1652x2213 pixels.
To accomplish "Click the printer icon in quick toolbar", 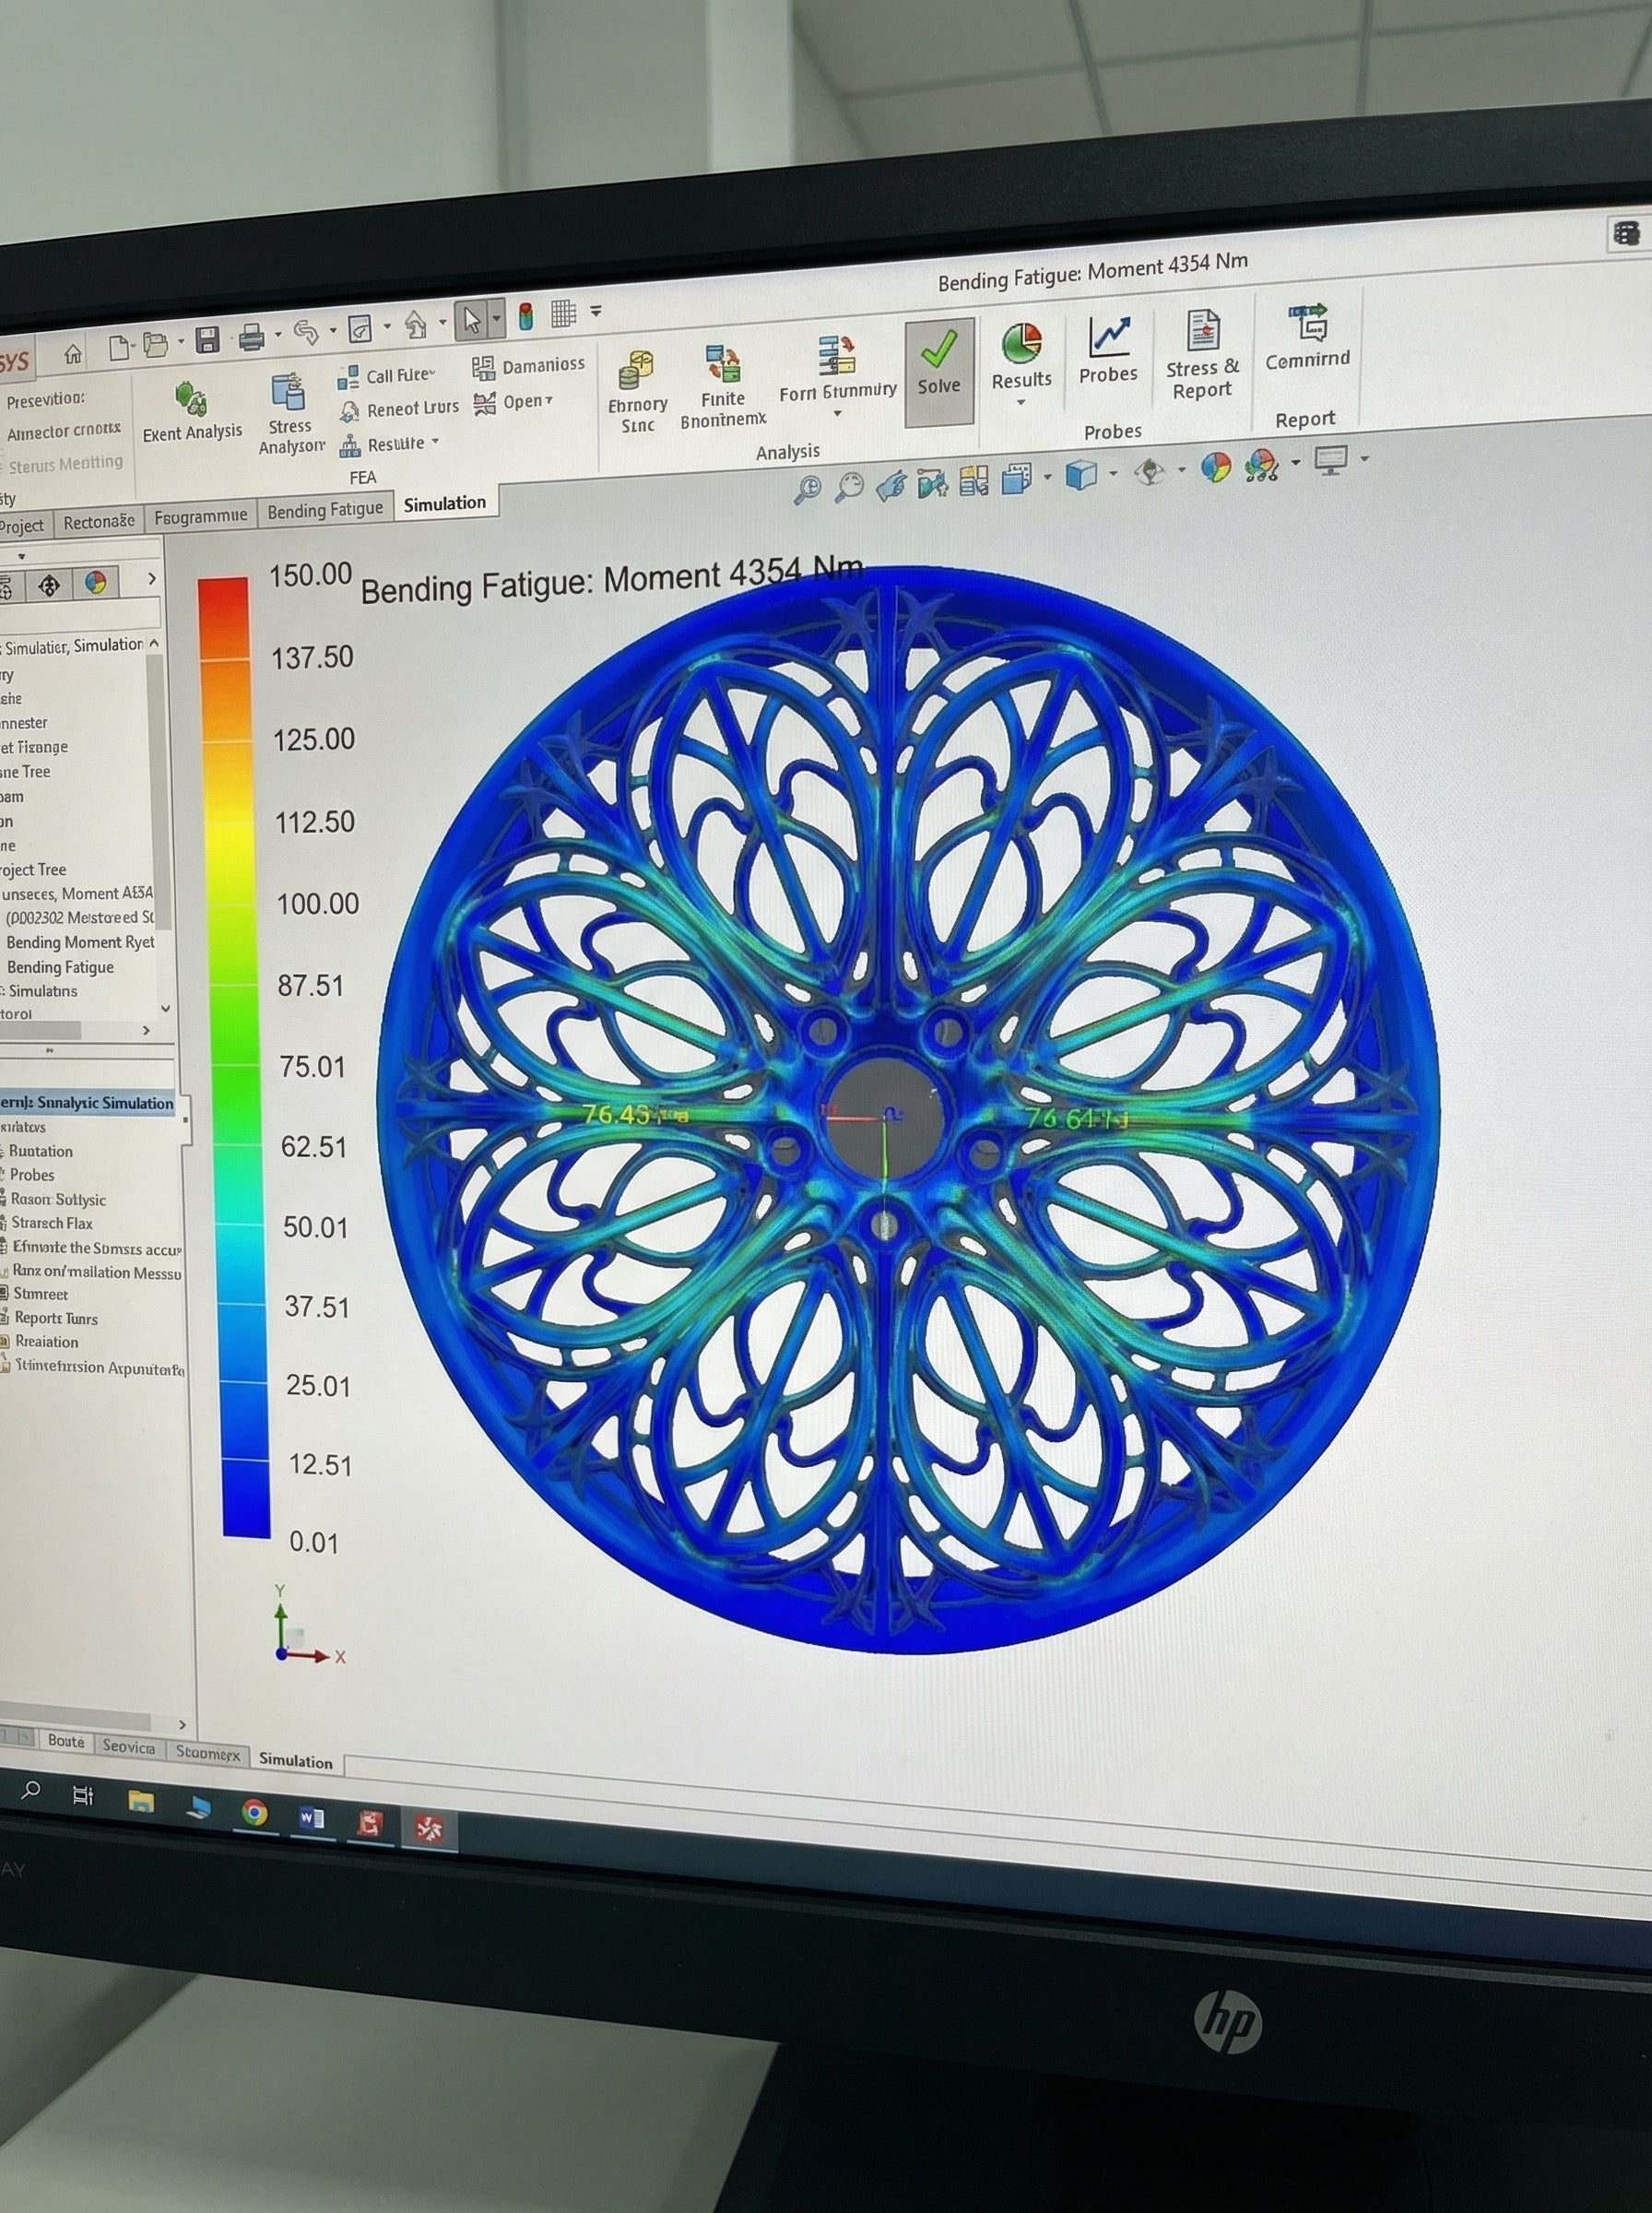I will tap(251, 338).
